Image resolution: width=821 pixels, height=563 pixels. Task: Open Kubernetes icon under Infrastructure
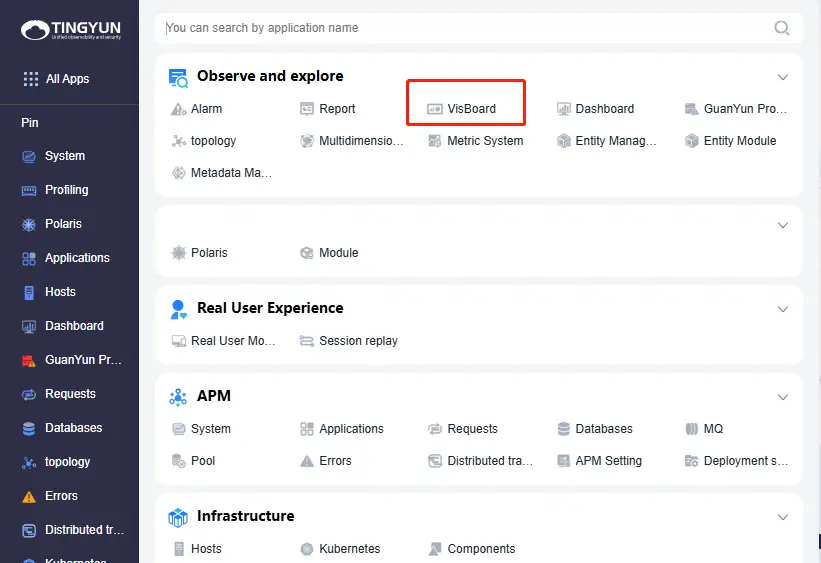(307, 549)
